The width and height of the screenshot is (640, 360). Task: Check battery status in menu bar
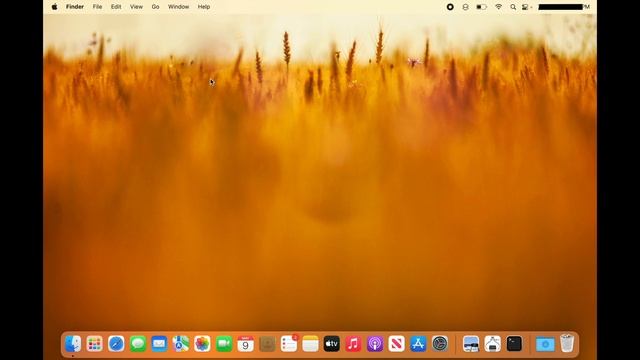482,7
